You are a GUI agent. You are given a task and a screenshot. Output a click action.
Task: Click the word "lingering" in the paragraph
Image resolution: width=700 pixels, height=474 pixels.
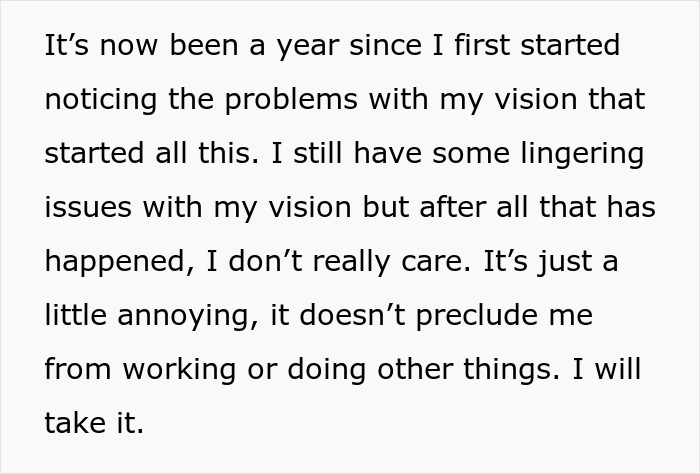pyautogui.click(x=582, y=155)
